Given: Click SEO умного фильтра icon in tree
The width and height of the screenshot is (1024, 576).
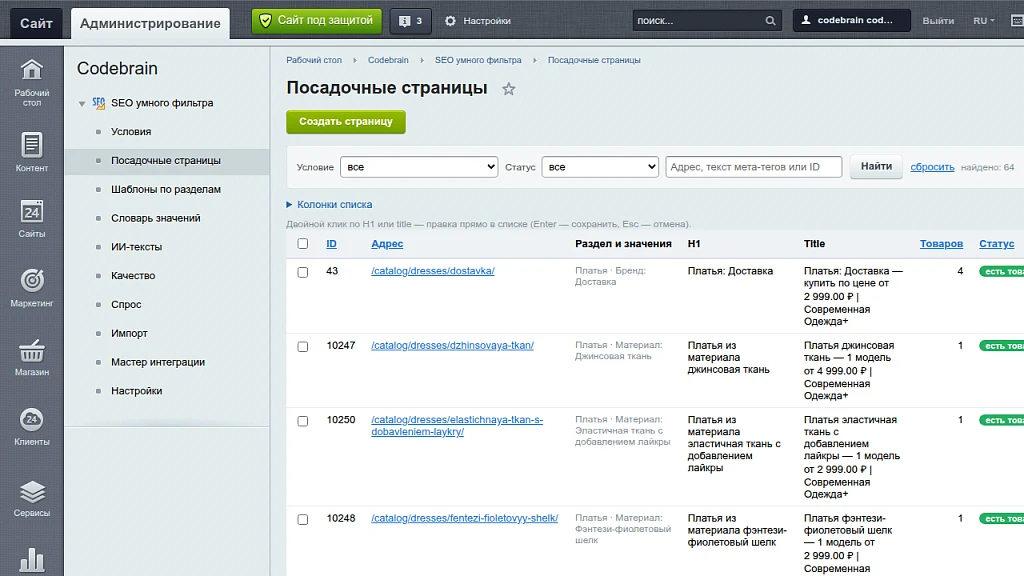Looking at the screenshot, I should pyautogui.click(x=99, y=103).
